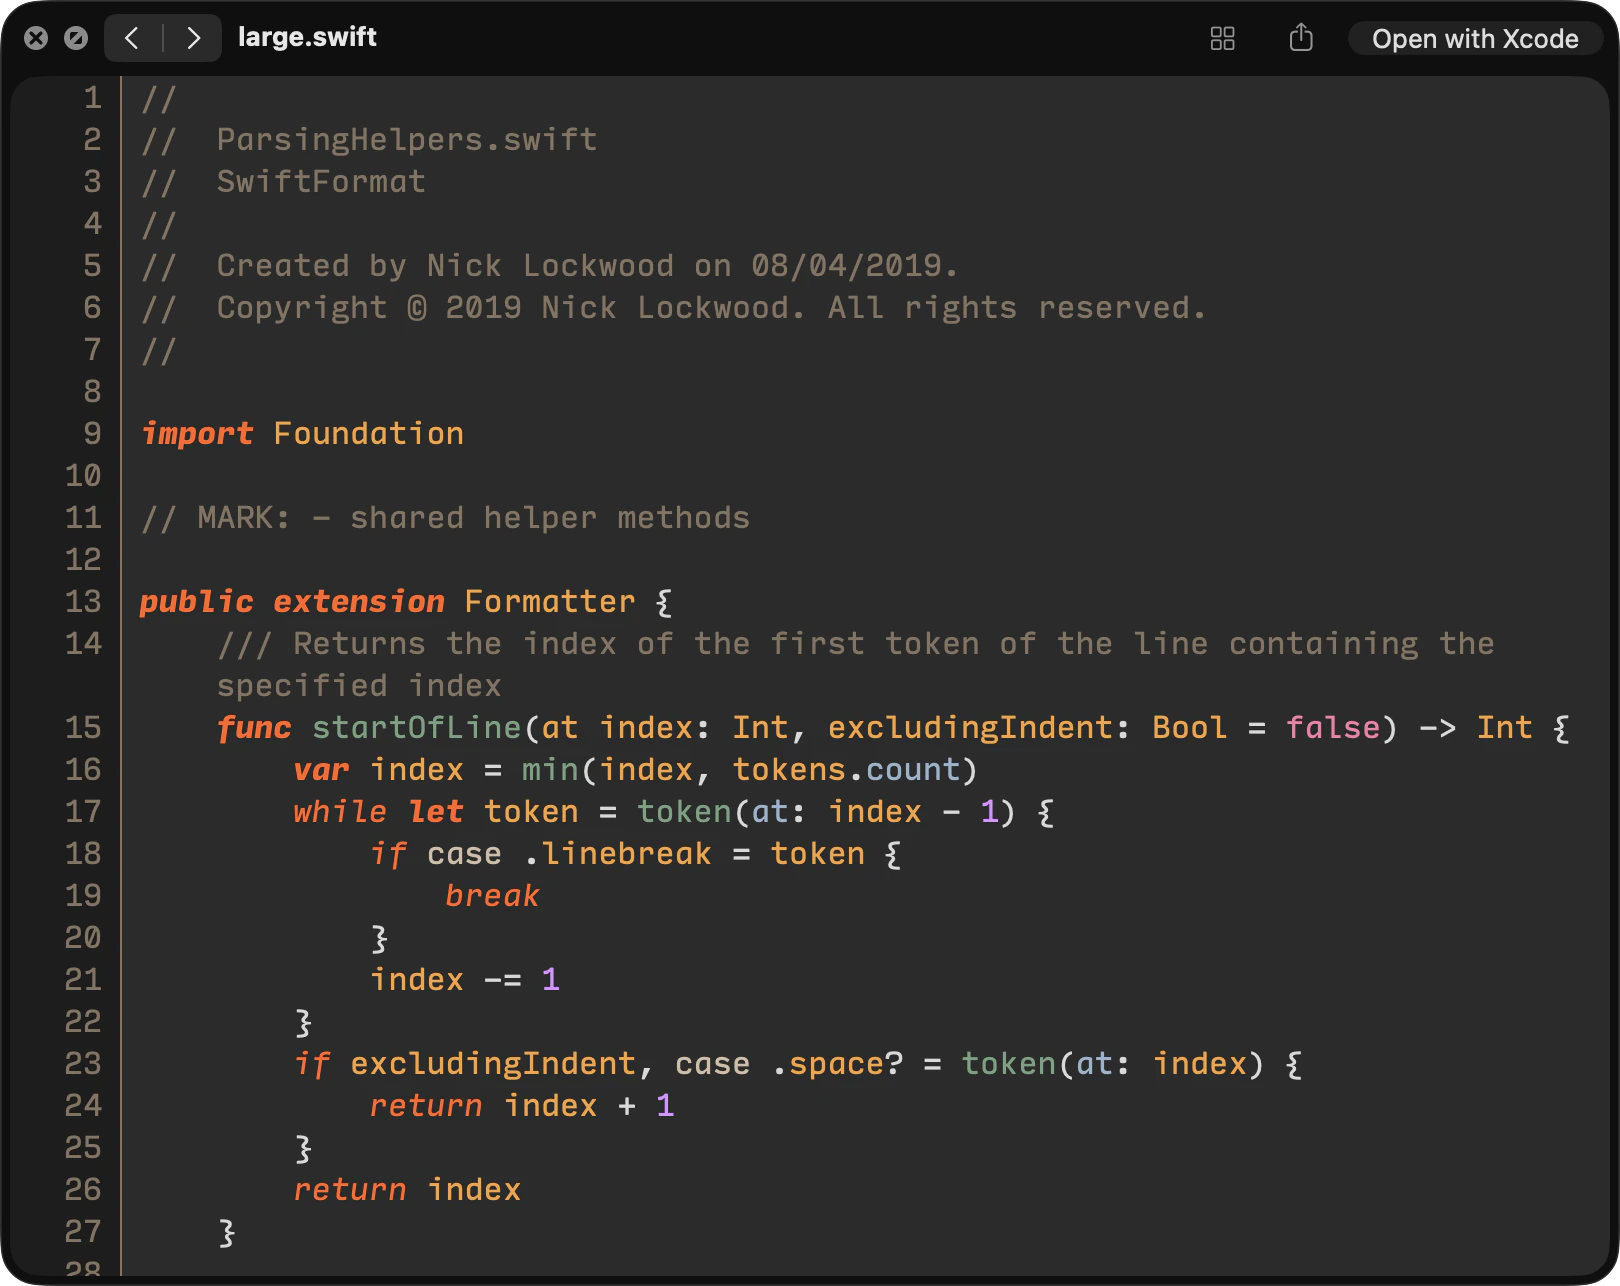Click the false default value on line 15
Viewport: 1620px width, 1286px height.
[x=1332, y=727]
